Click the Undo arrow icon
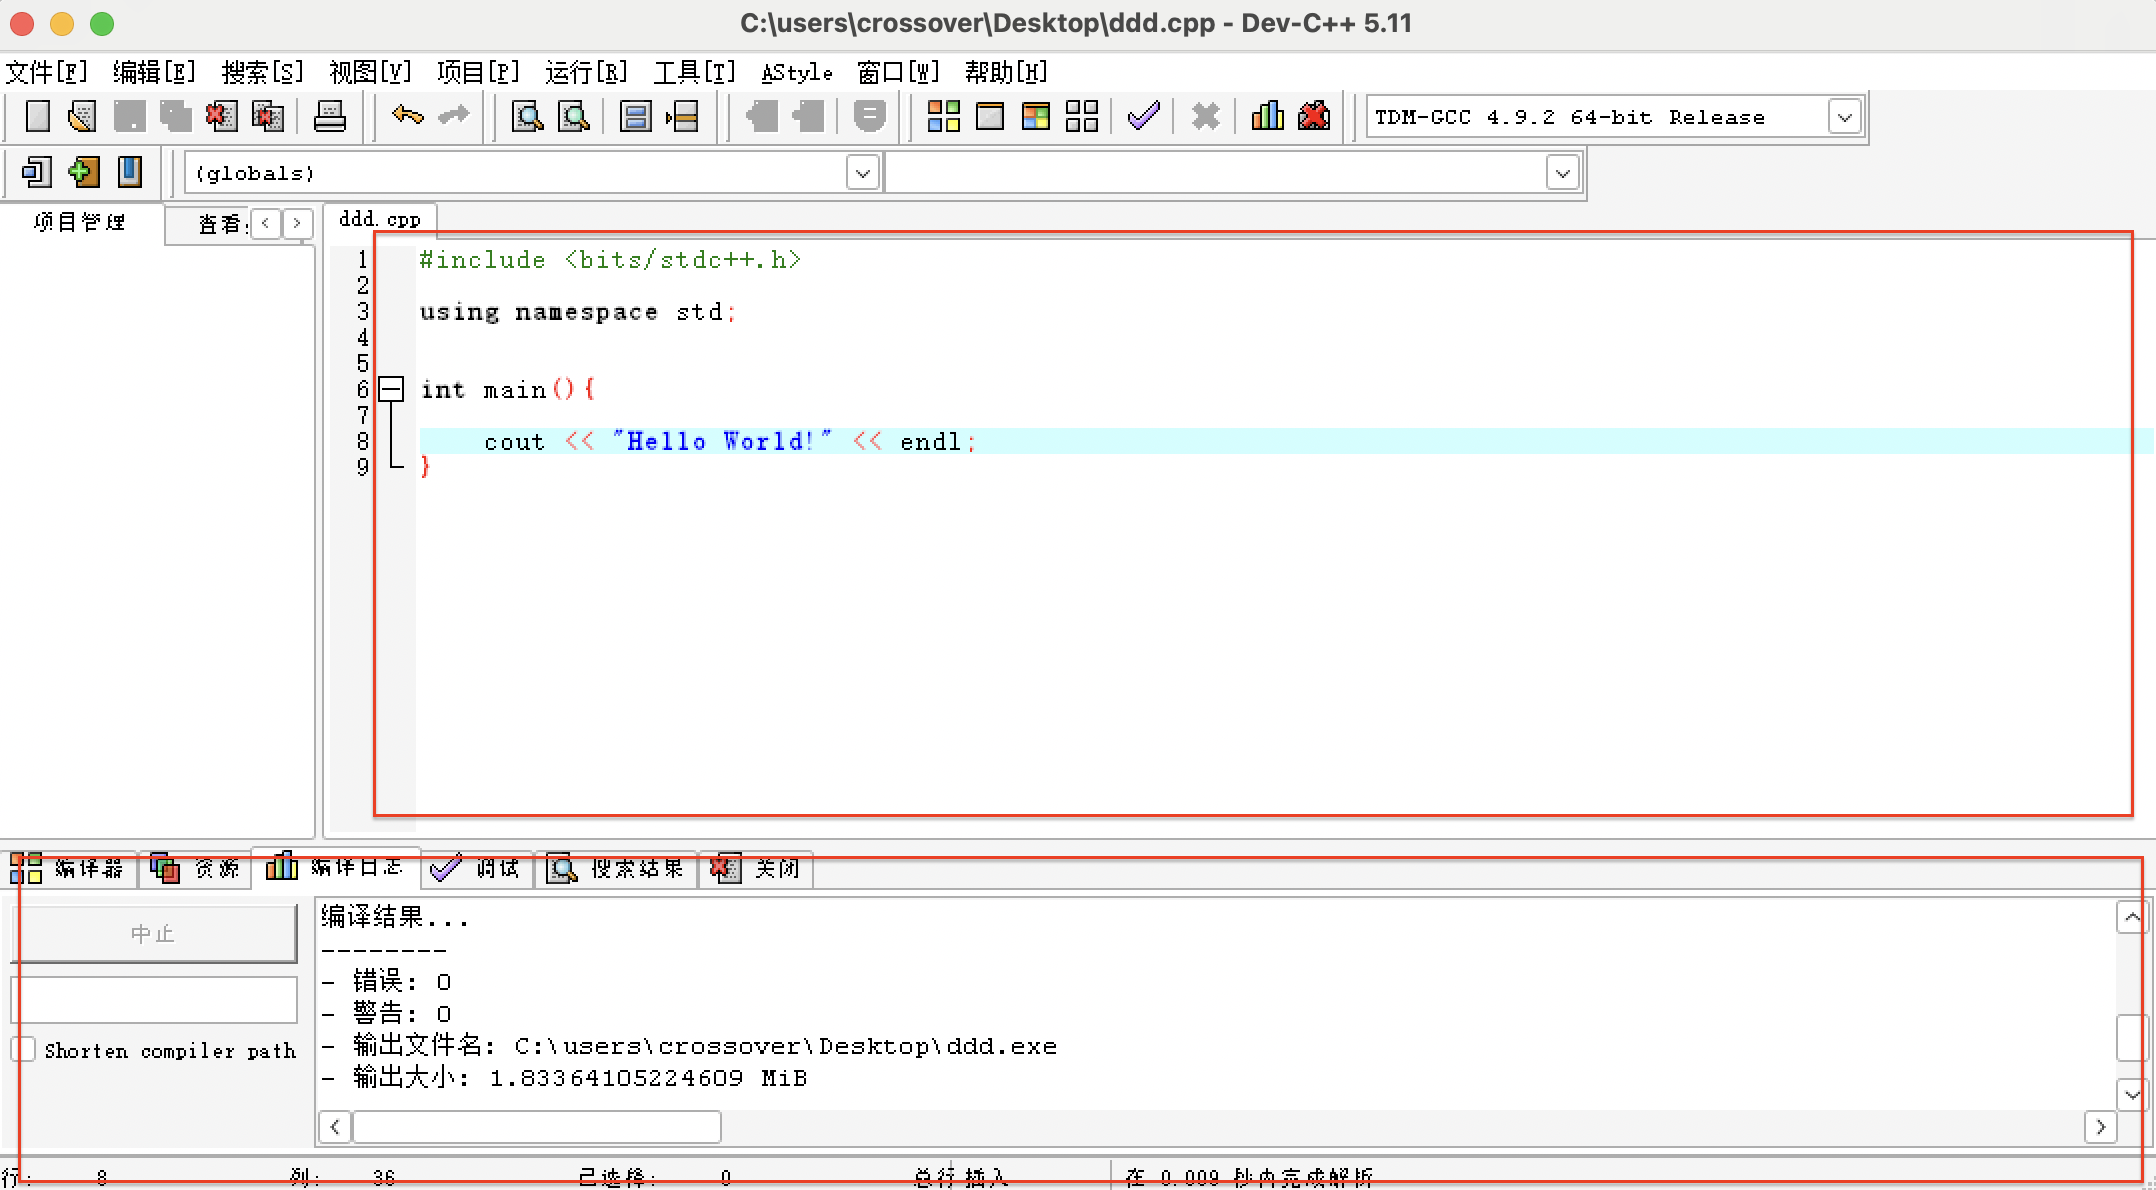This screenshot has height=1190, width=2156. coord(407,116)
